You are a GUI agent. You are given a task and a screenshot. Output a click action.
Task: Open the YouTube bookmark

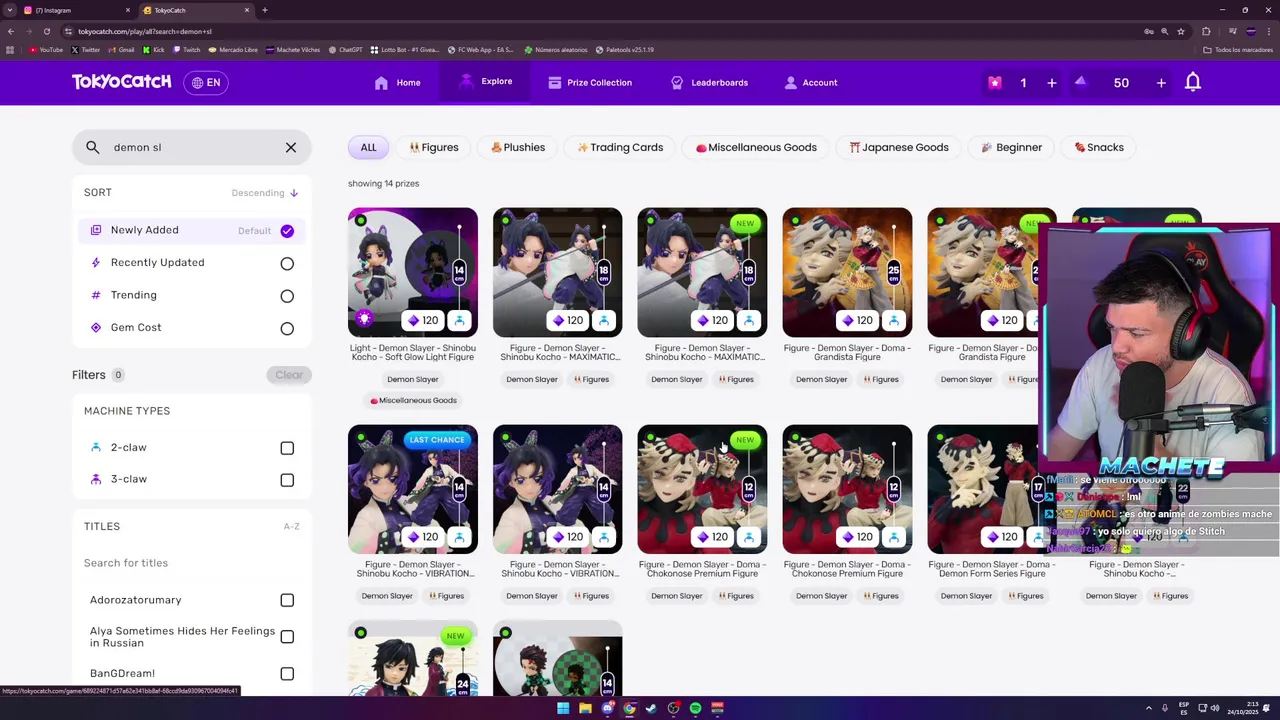(46, 49)
